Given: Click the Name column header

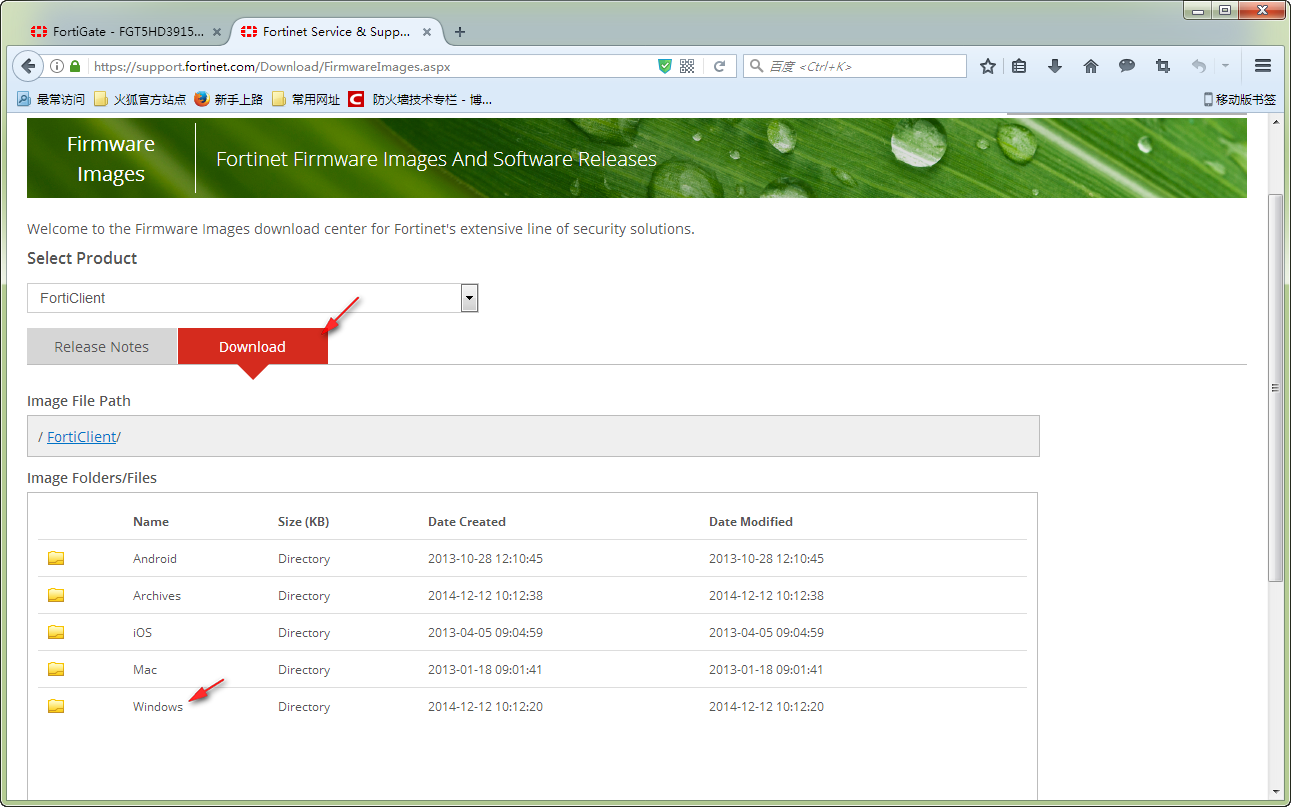Looking at the screenshot, I should [151, 522].
